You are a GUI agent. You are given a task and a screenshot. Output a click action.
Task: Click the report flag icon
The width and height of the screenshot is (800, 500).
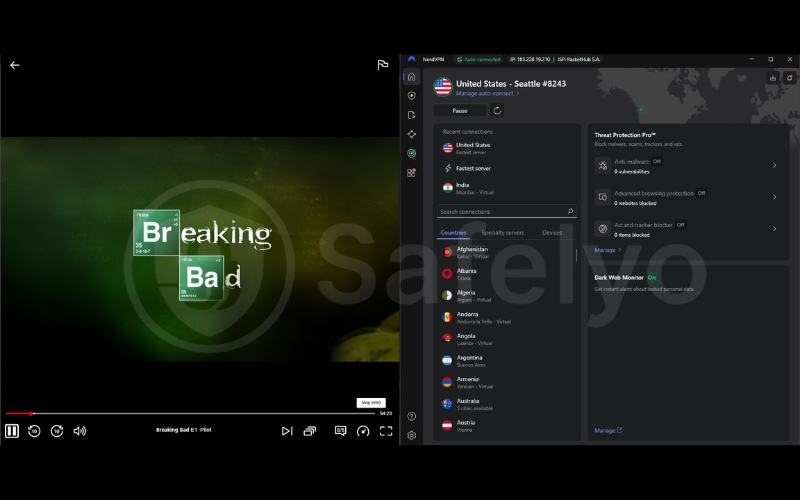pyautogui.click(x=383, y=65)
